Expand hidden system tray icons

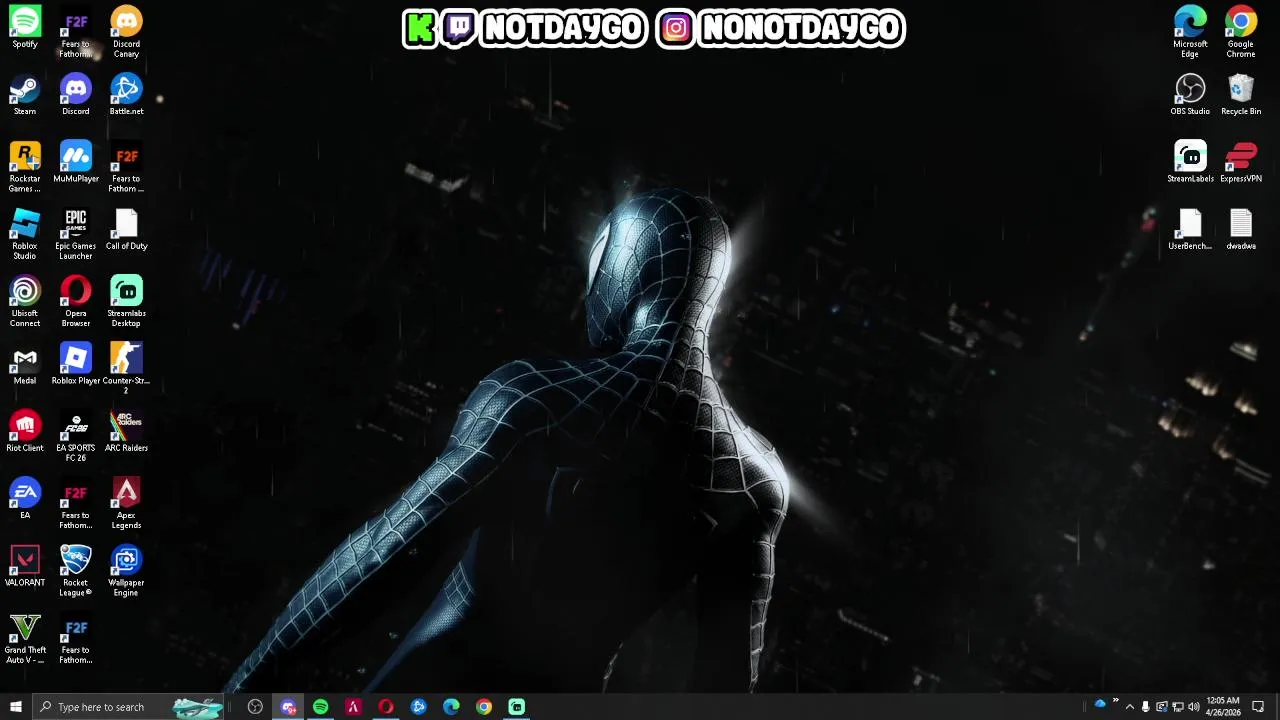(x=1130, y=707)
